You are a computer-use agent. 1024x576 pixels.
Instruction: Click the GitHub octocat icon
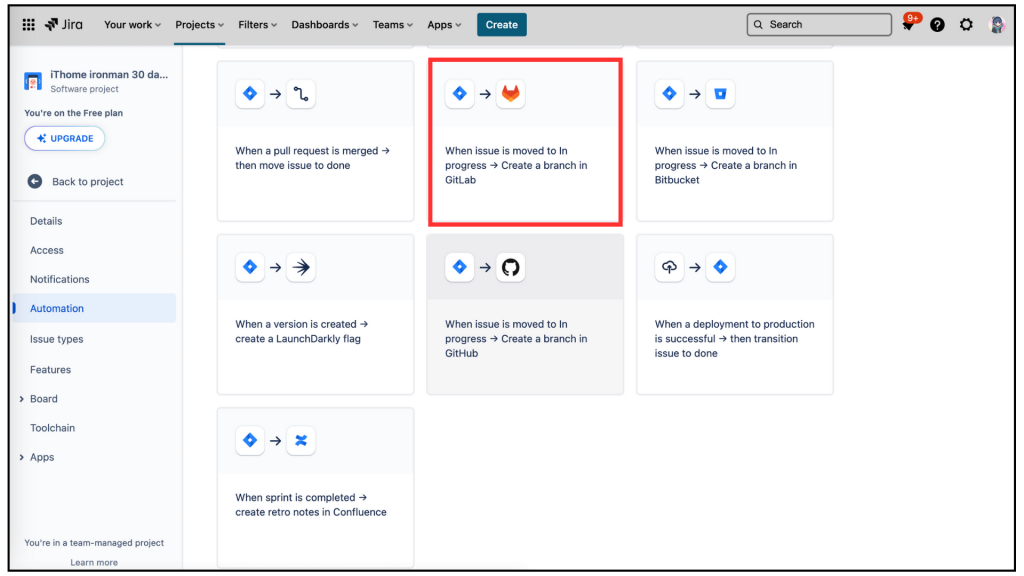[511, 266]
